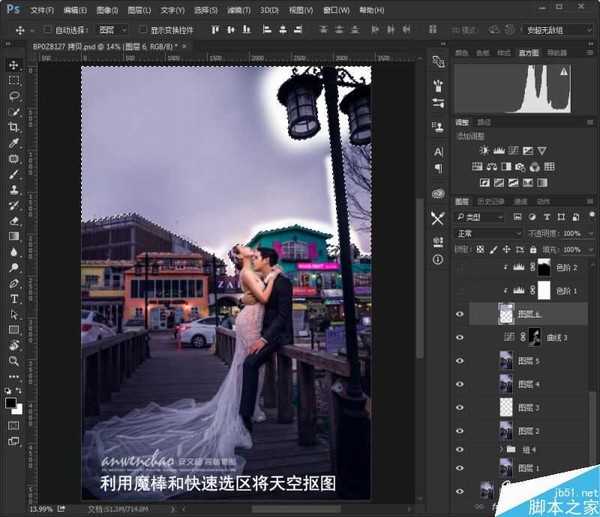Select the Eraser tool
This screenshot has width=600, height=517.
point(14,220)
